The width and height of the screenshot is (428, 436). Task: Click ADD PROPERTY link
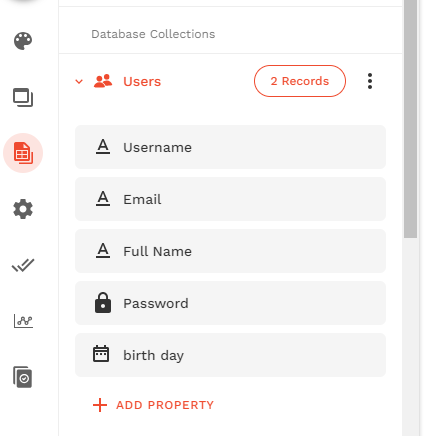[x=153, y=405]
